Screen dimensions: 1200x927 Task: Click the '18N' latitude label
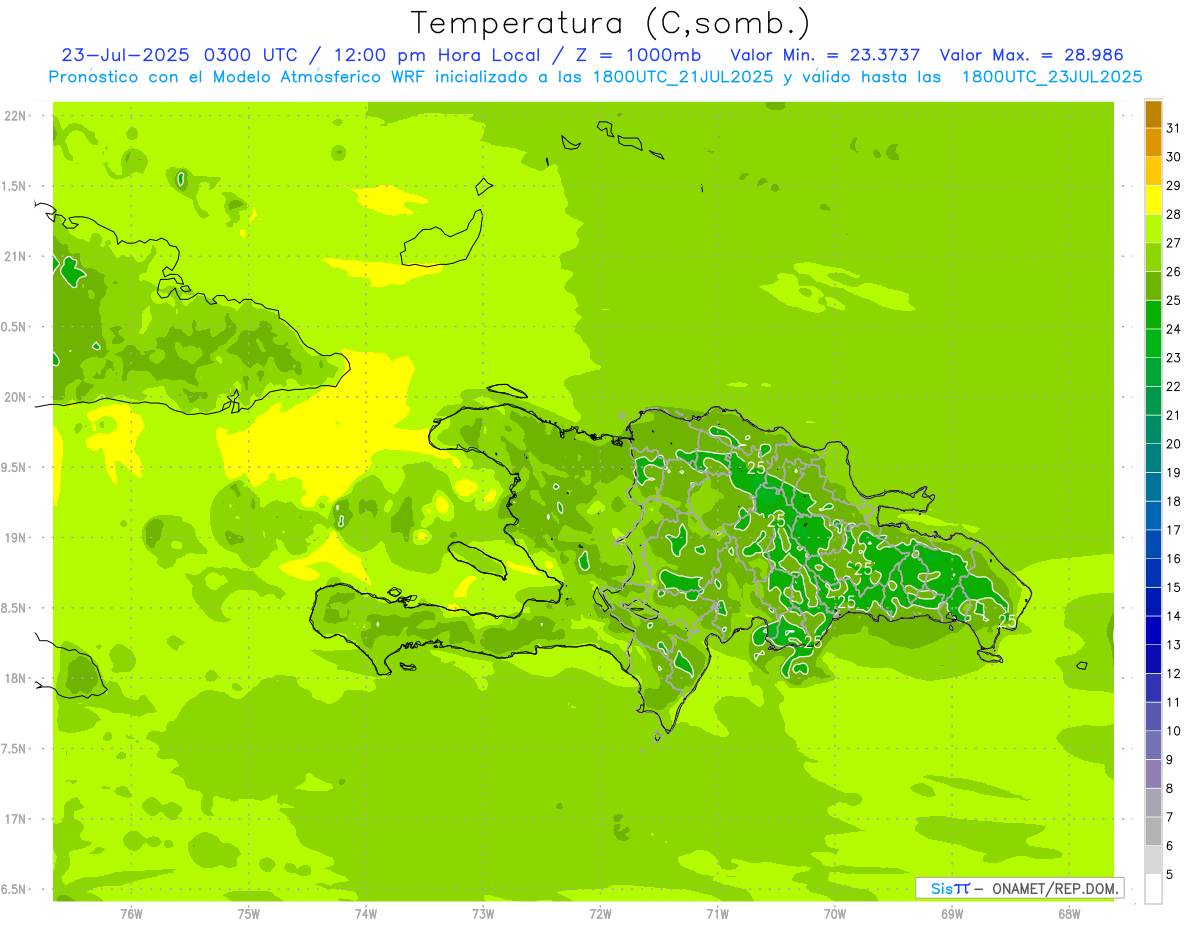pos(17,678)
